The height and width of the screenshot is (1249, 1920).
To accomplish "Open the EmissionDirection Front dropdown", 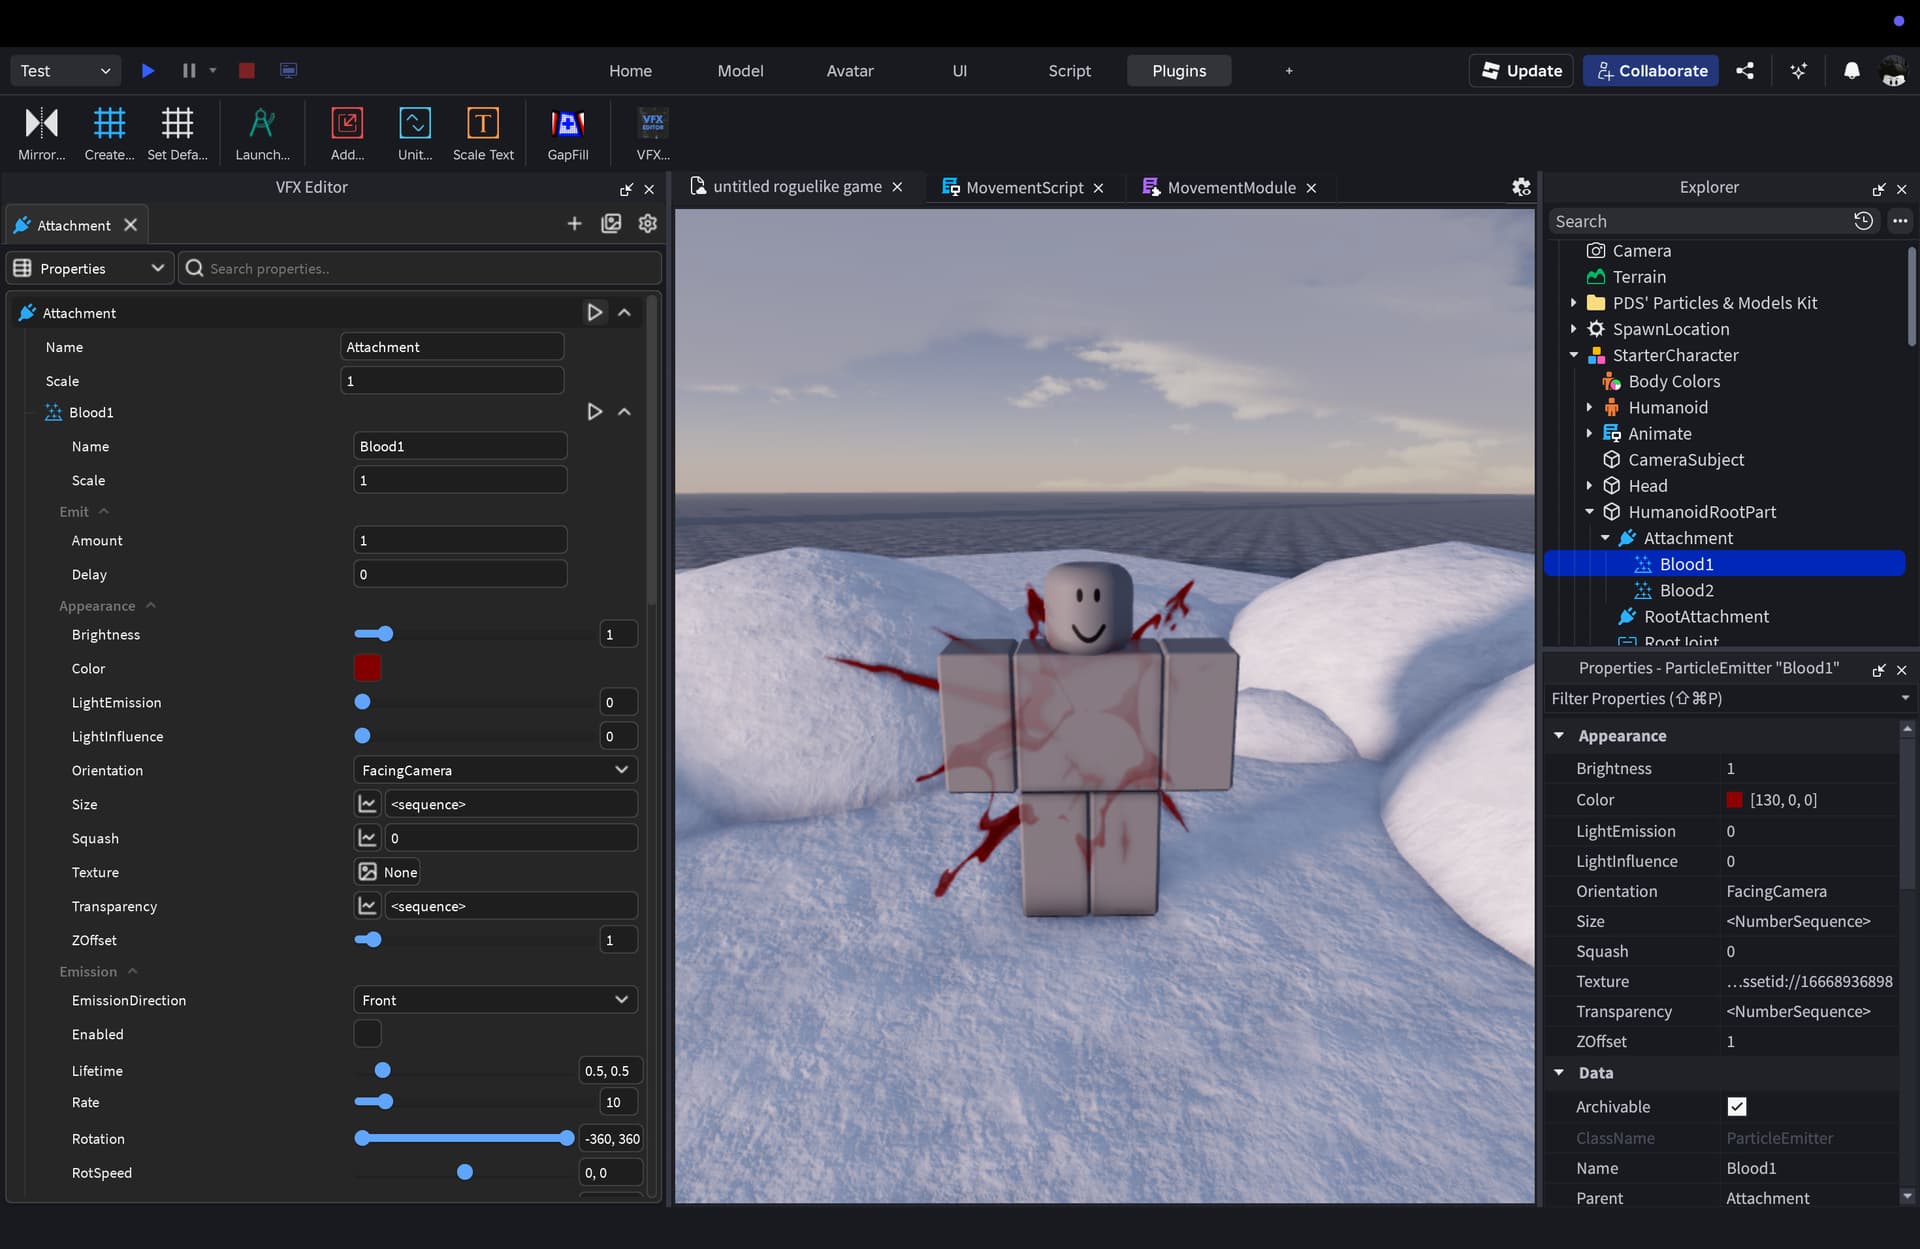I will (x=496, y=1000).
